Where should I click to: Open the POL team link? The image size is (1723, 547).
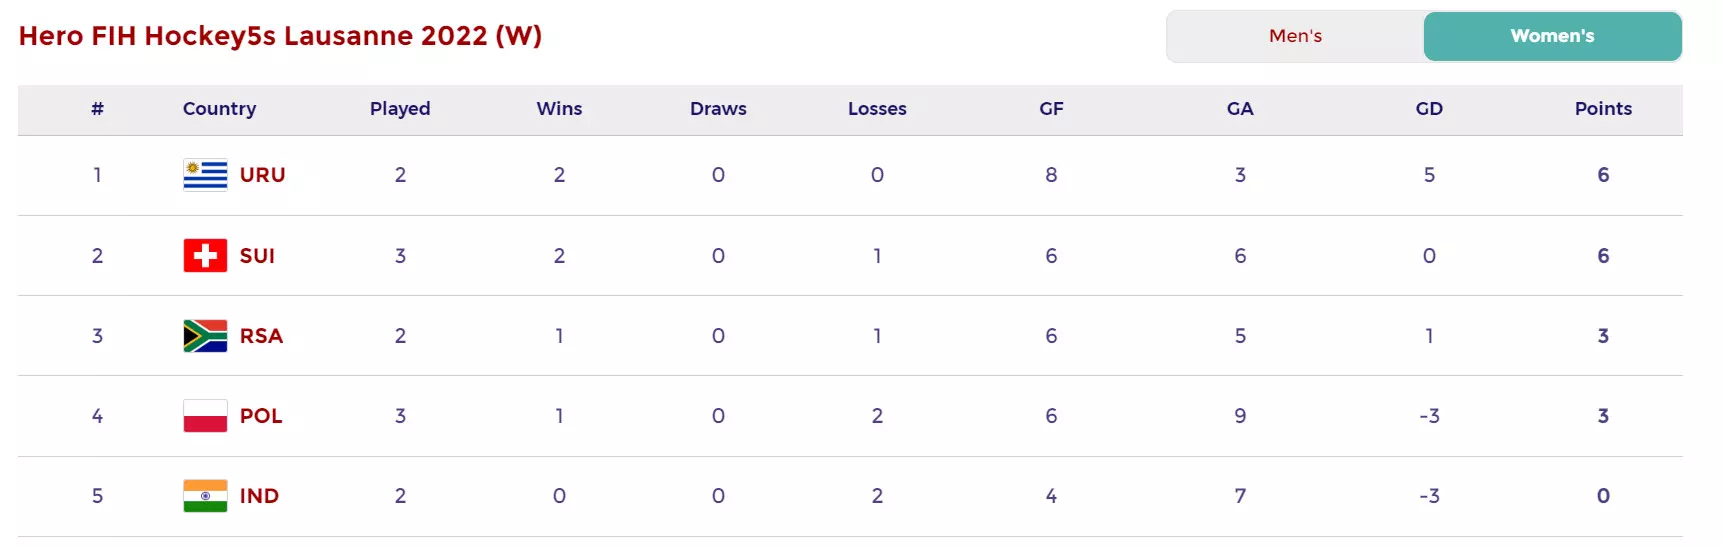(261, 416)
